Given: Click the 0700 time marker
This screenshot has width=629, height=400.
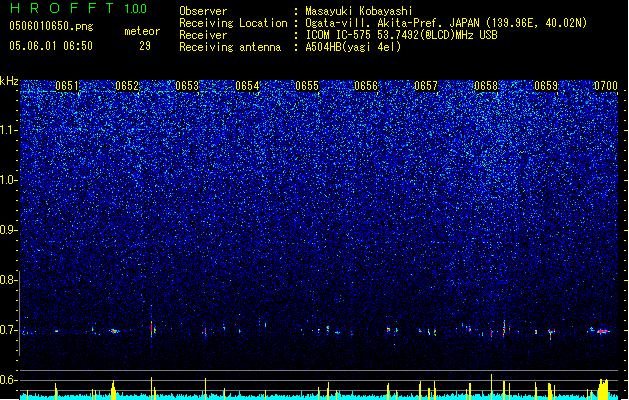Looking at the screenshot, I should (606, 85).
